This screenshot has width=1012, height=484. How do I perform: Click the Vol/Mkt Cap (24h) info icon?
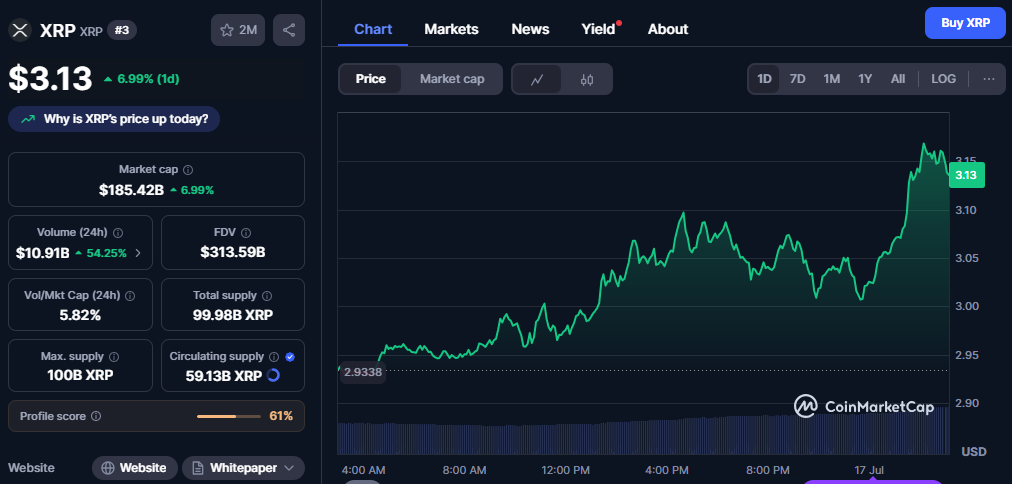130,296
